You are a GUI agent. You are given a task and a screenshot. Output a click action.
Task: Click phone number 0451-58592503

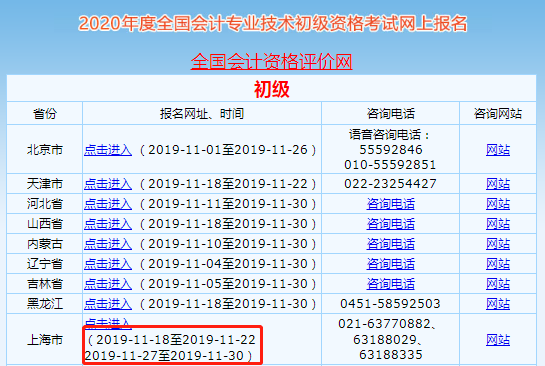point(390,304)
